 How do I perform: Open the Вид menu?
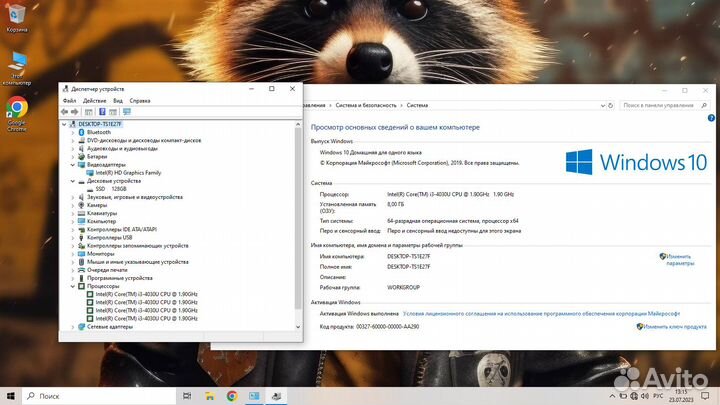[x=118, y=101]
